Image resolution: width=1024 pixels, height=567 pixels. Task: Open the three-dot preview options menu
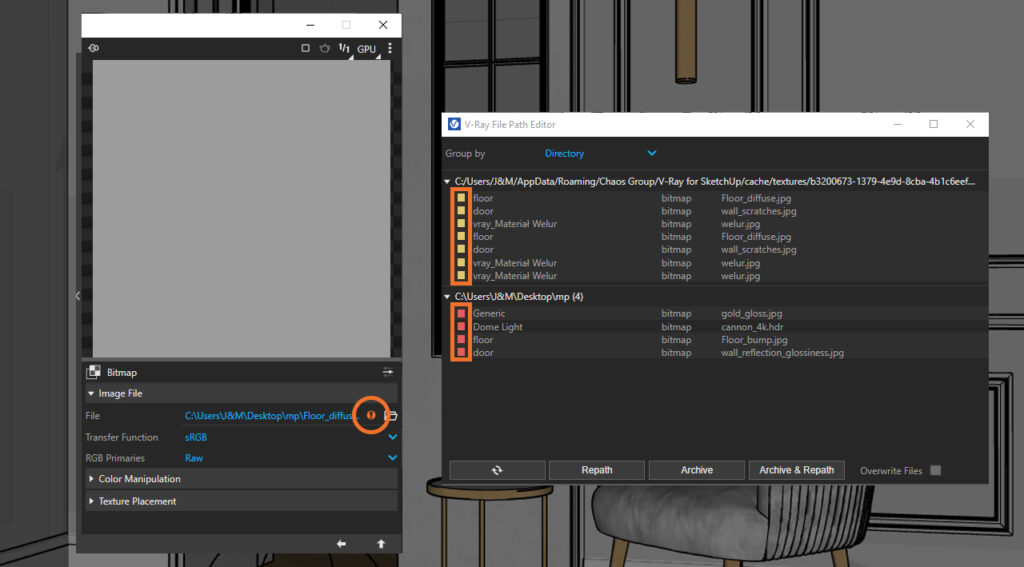coord(389,48)
